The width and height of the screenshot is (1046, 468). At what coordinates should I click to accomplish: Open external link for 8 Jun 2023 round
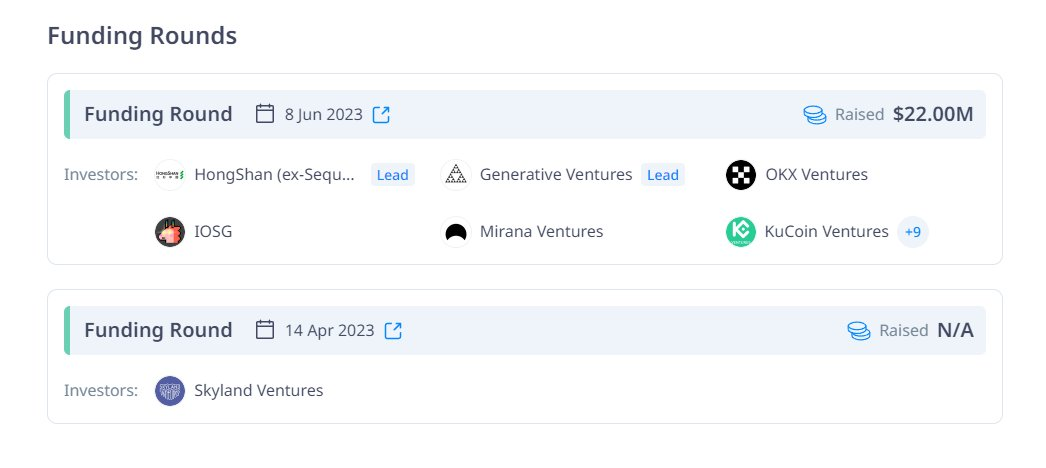(x=381, y=114)
